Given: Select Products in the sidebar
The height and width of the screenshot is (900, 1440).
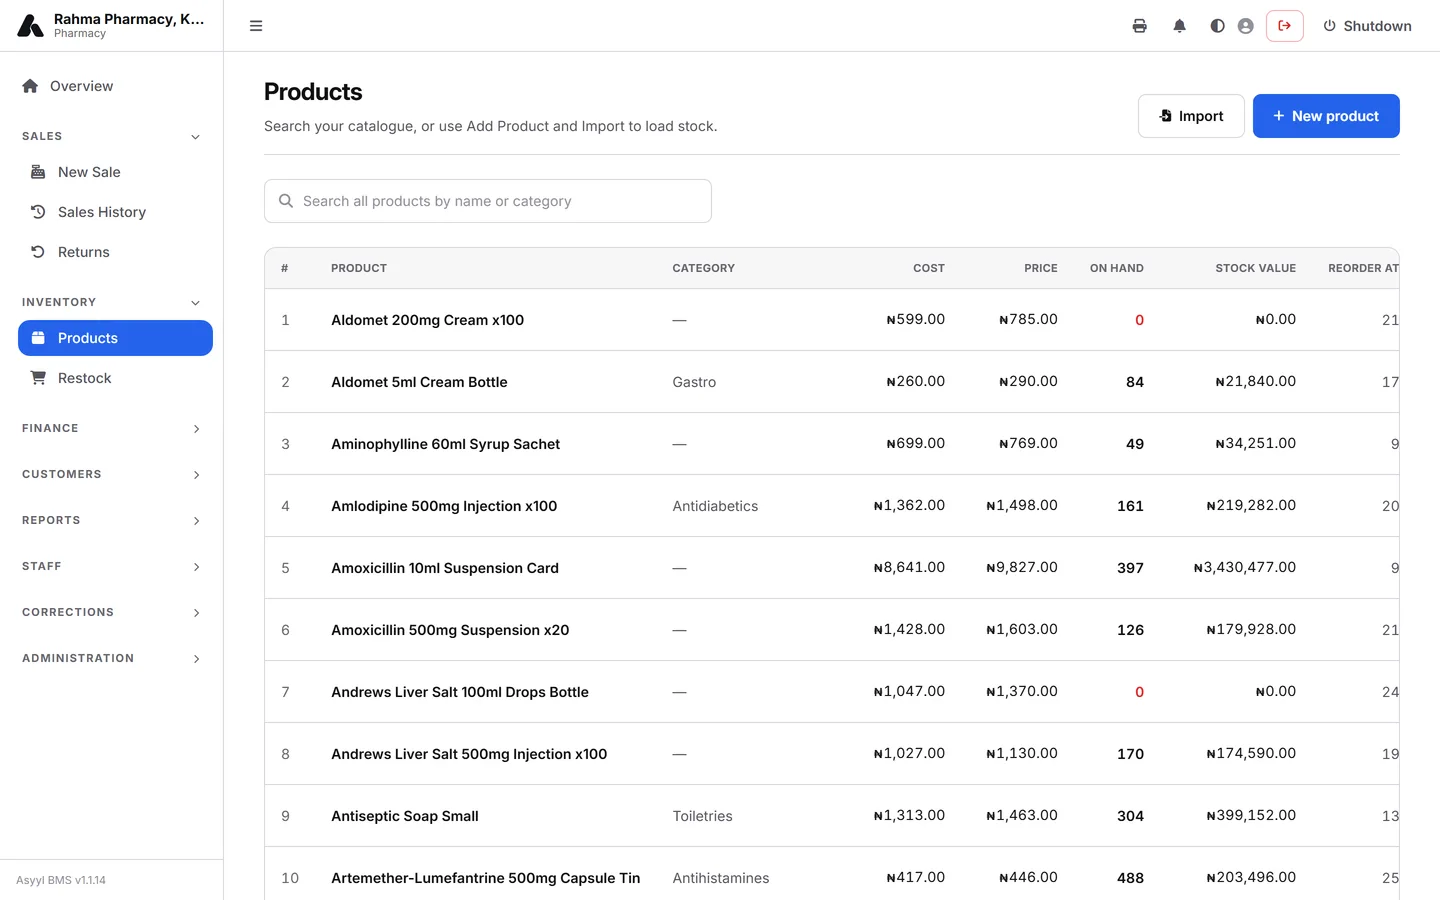Looking at the screenshot, I should click(115, 338).
